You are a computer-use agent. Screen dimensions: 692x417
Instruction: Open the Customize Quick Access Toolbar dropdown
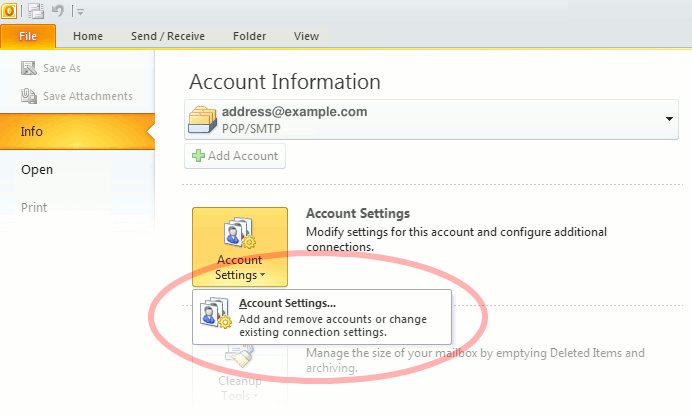pos(79,11)
